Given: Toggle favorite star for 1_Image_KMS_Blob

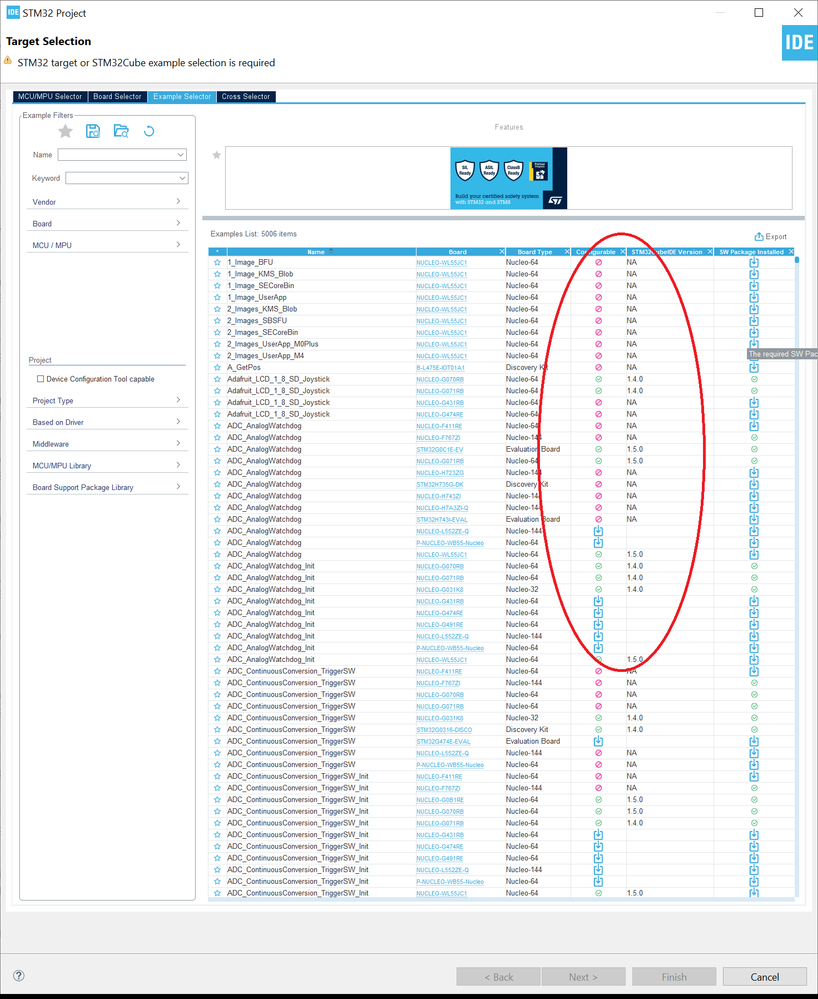Looking at the screenshot, I should point(217,274).
